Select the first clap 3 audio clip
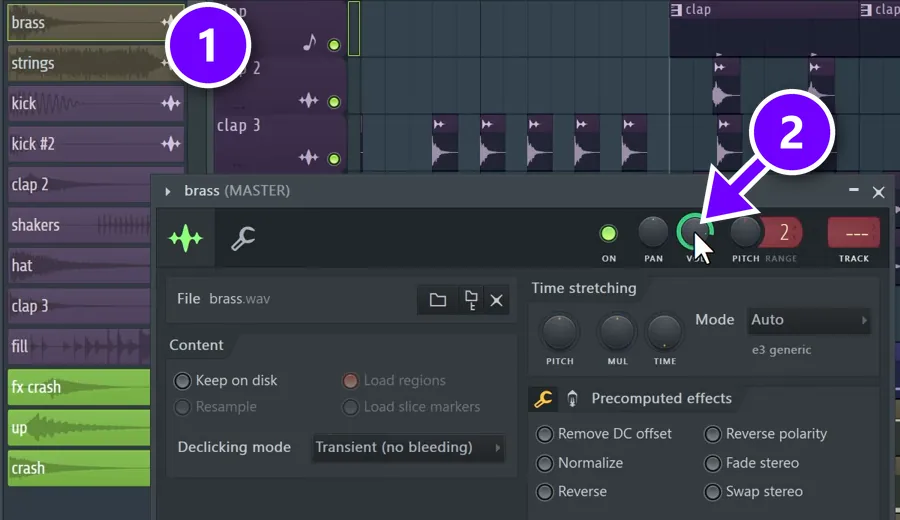Screen dimensions: 900x520 pyautogui.click(x=445, y=143)
